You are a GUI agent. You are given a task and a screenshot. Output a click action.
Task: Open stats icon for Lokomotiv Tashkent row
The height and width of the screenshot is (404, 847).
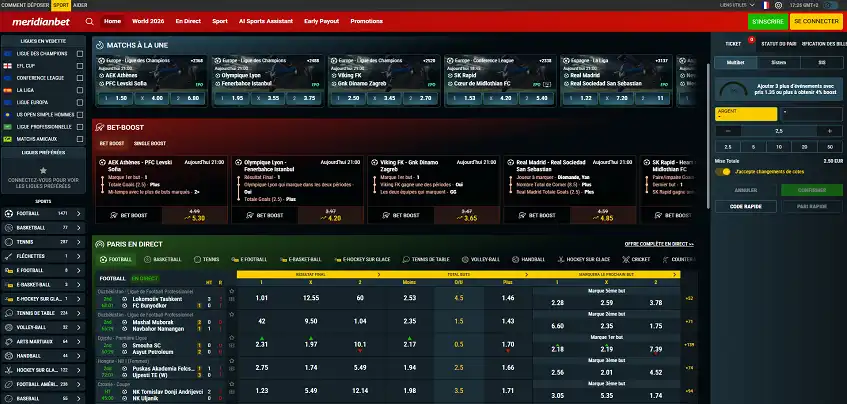coord(232,299)
